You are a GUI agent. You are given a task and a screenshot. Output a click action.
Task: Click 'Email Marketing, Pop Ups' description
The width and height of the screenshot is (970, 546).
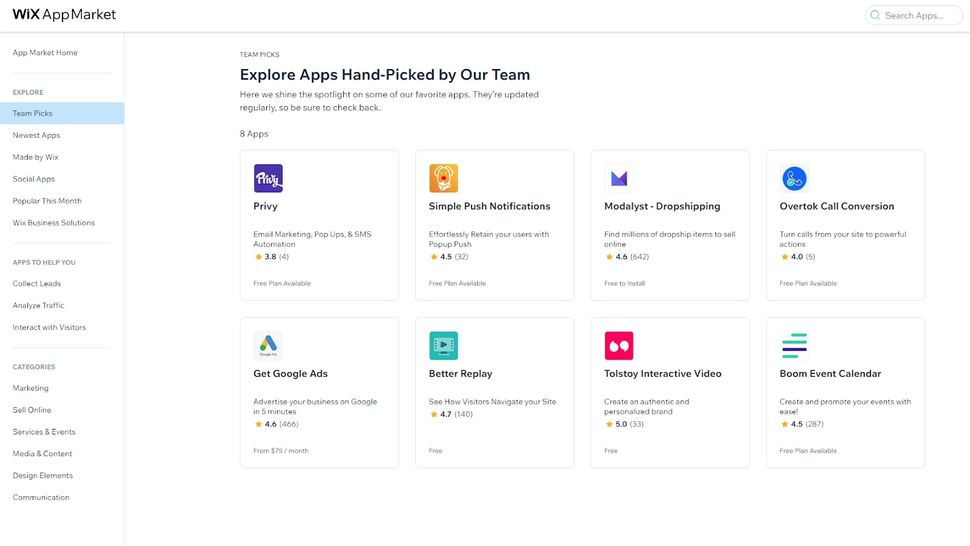[312, 239]
